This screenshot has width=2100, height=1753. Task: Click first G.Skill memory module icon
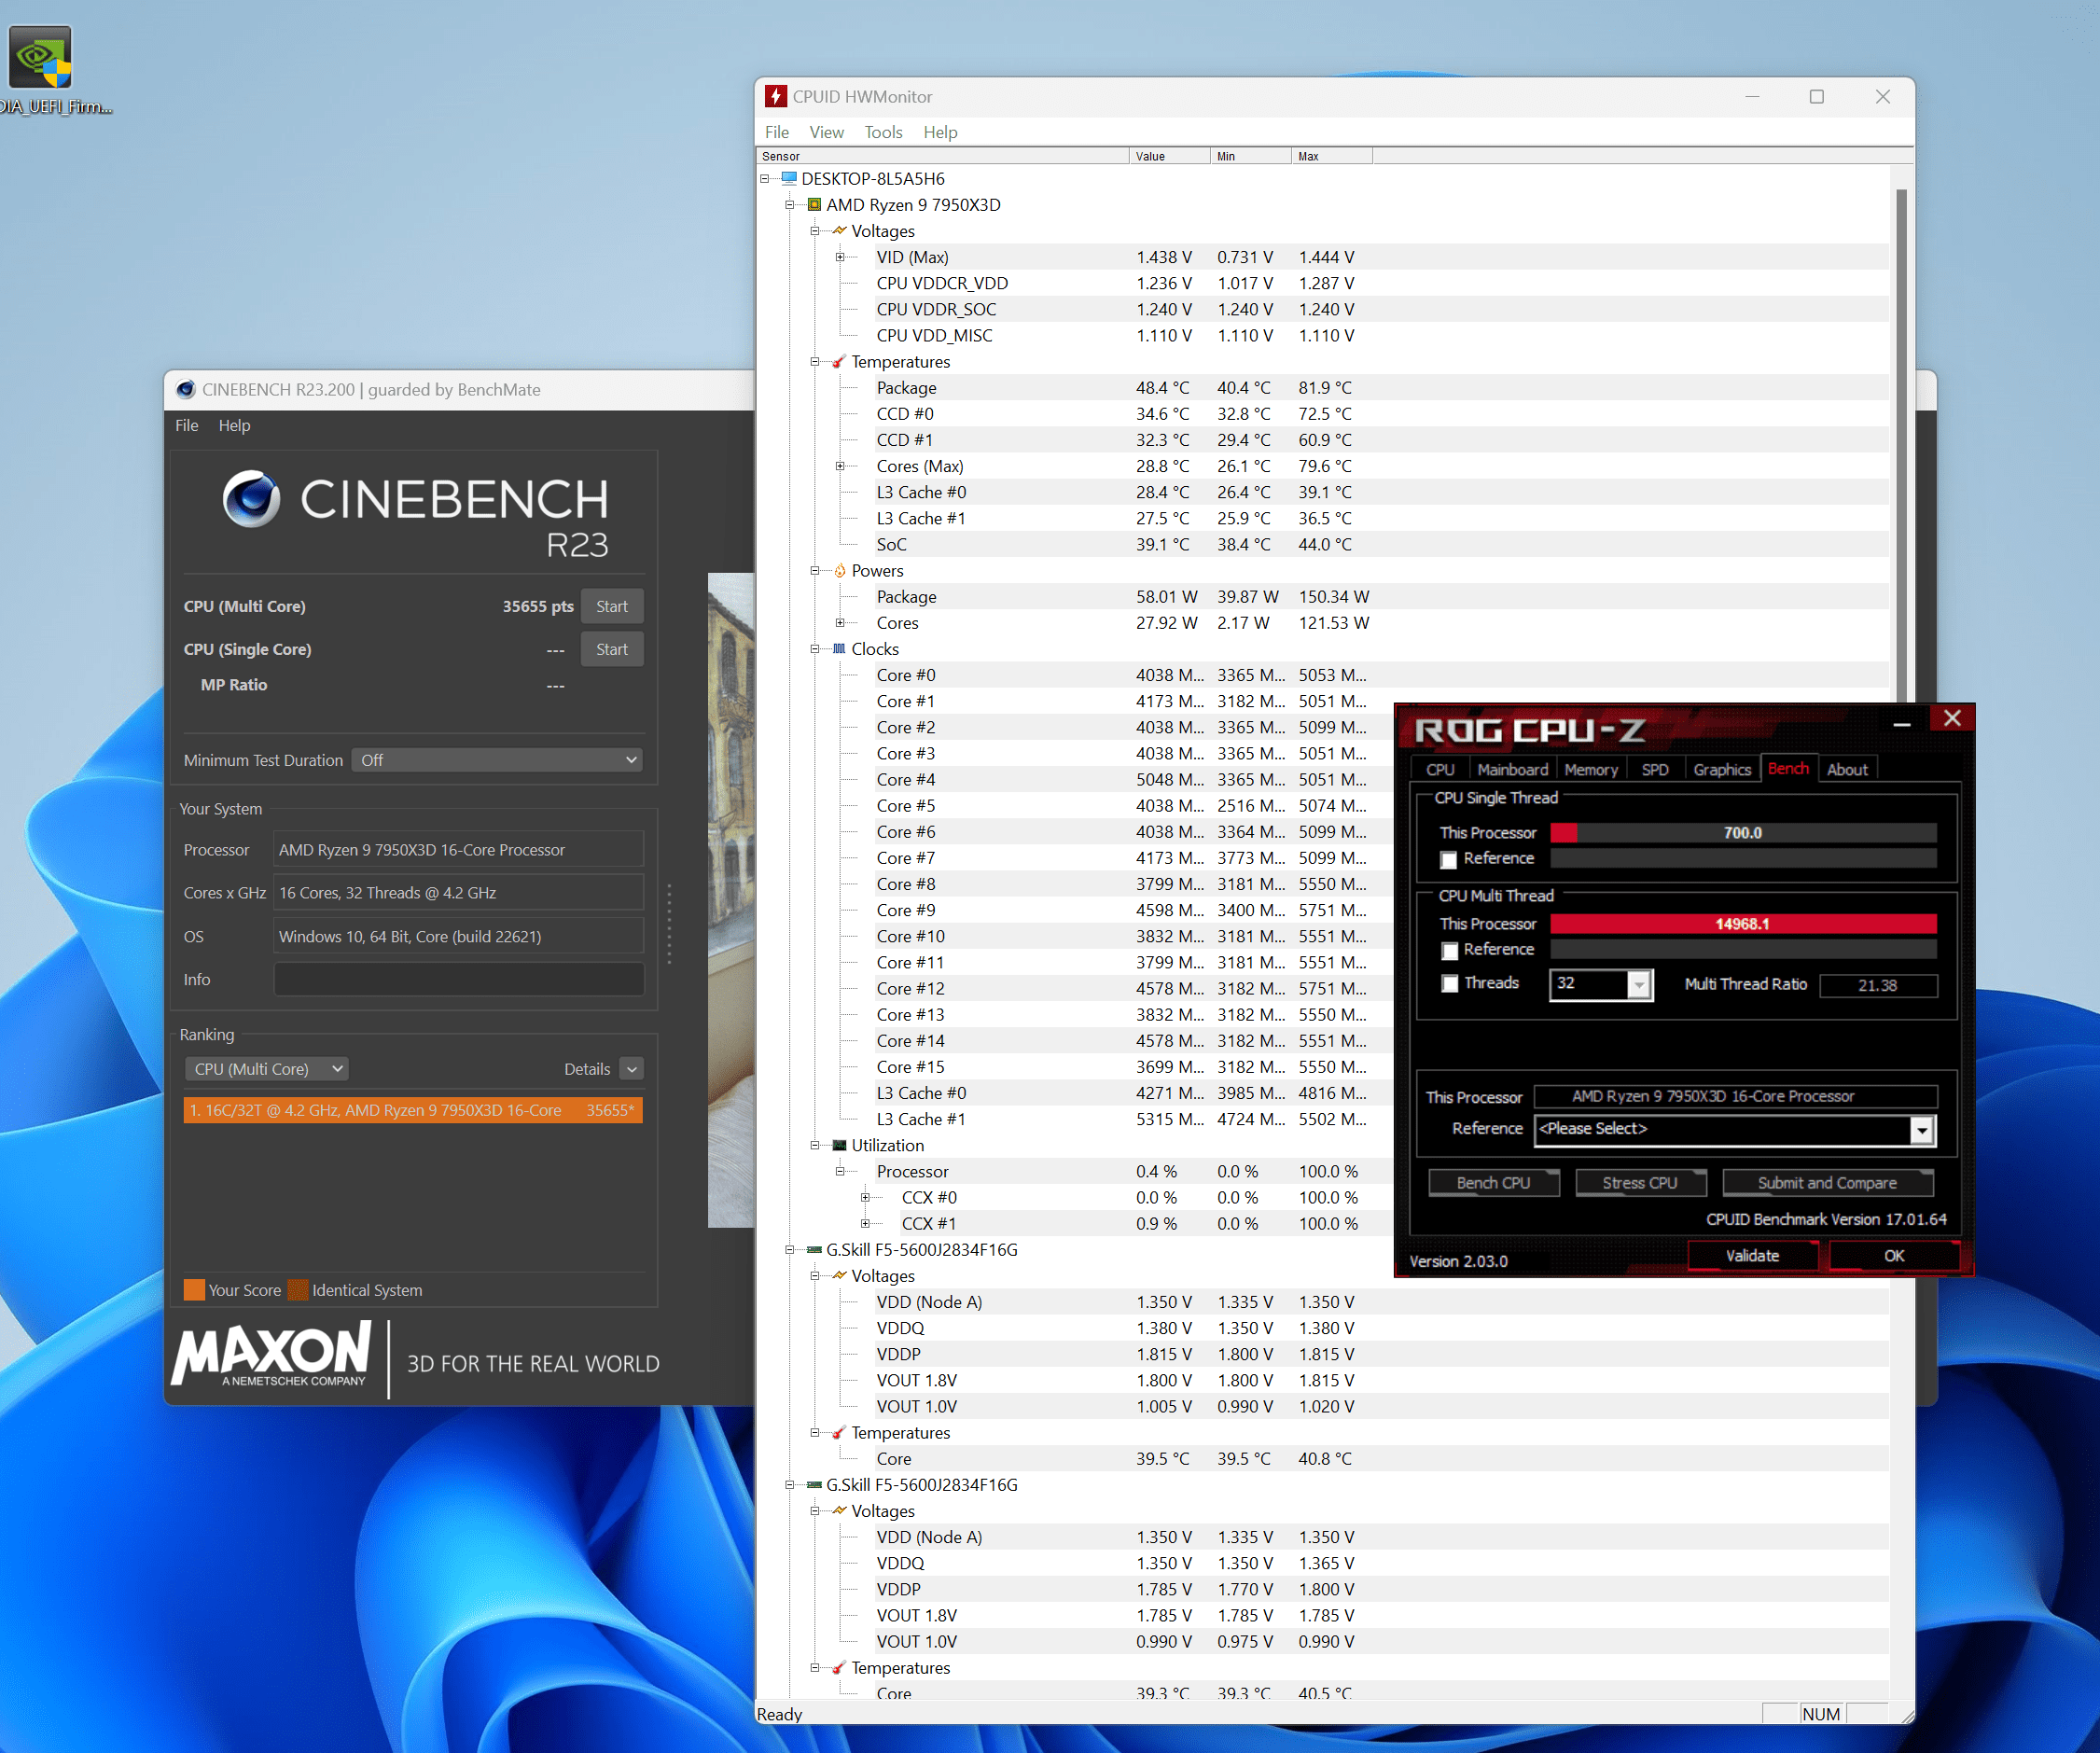tap(814, 1250)
